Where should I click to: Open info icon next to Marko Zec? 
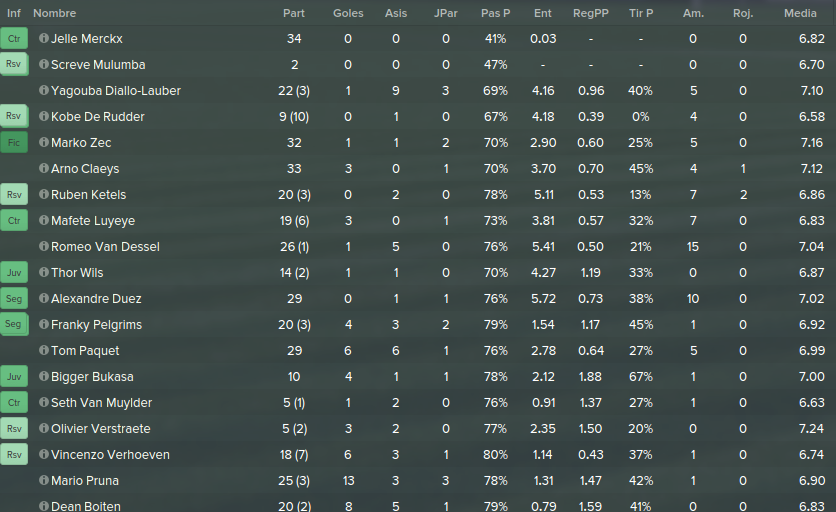coord(43,143)
